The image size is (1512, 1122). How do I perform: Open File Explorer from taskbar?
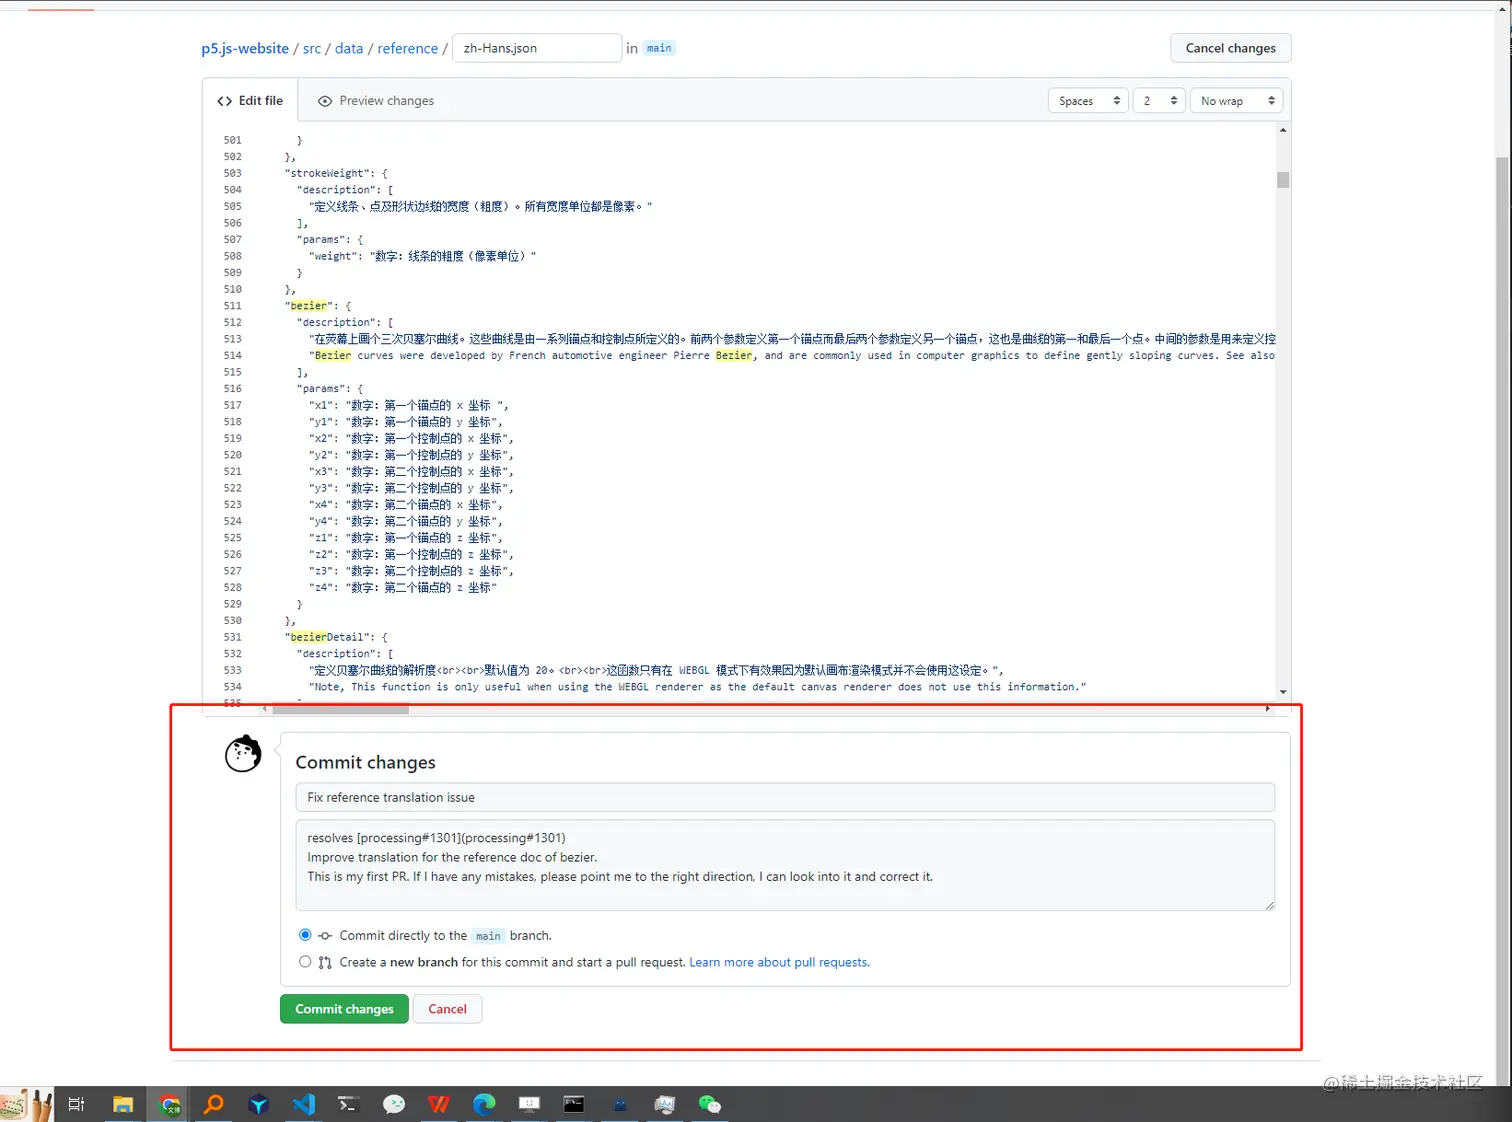coord(123,1104)
